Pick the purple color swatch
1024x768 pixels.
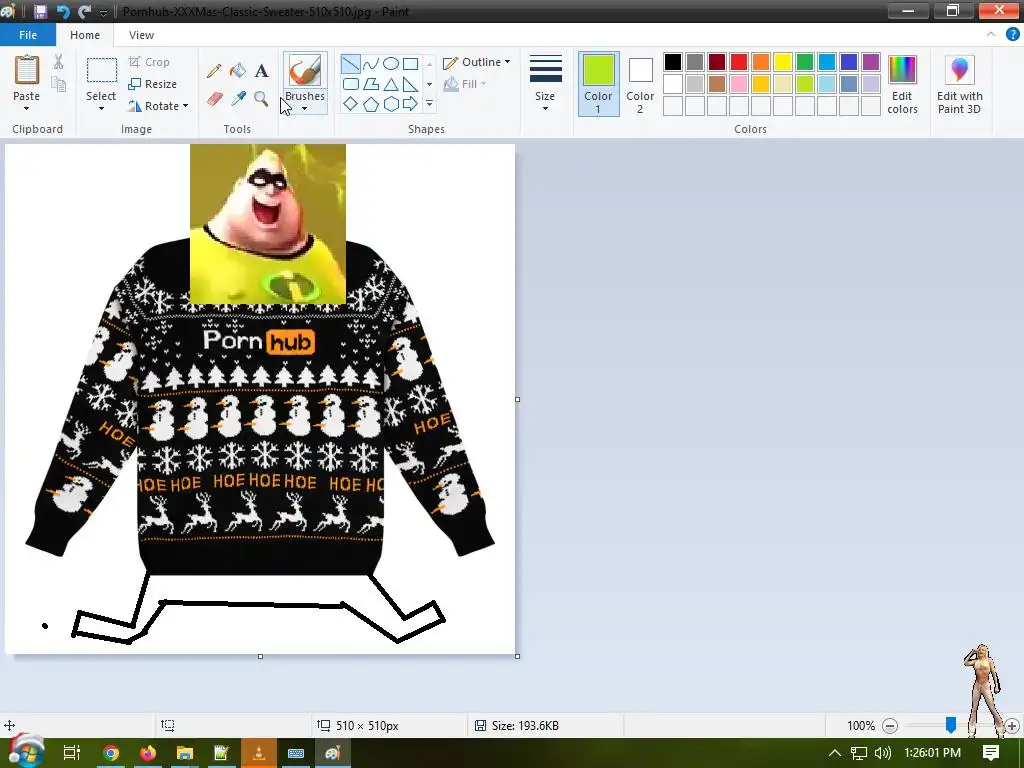[x=871, y=62]
